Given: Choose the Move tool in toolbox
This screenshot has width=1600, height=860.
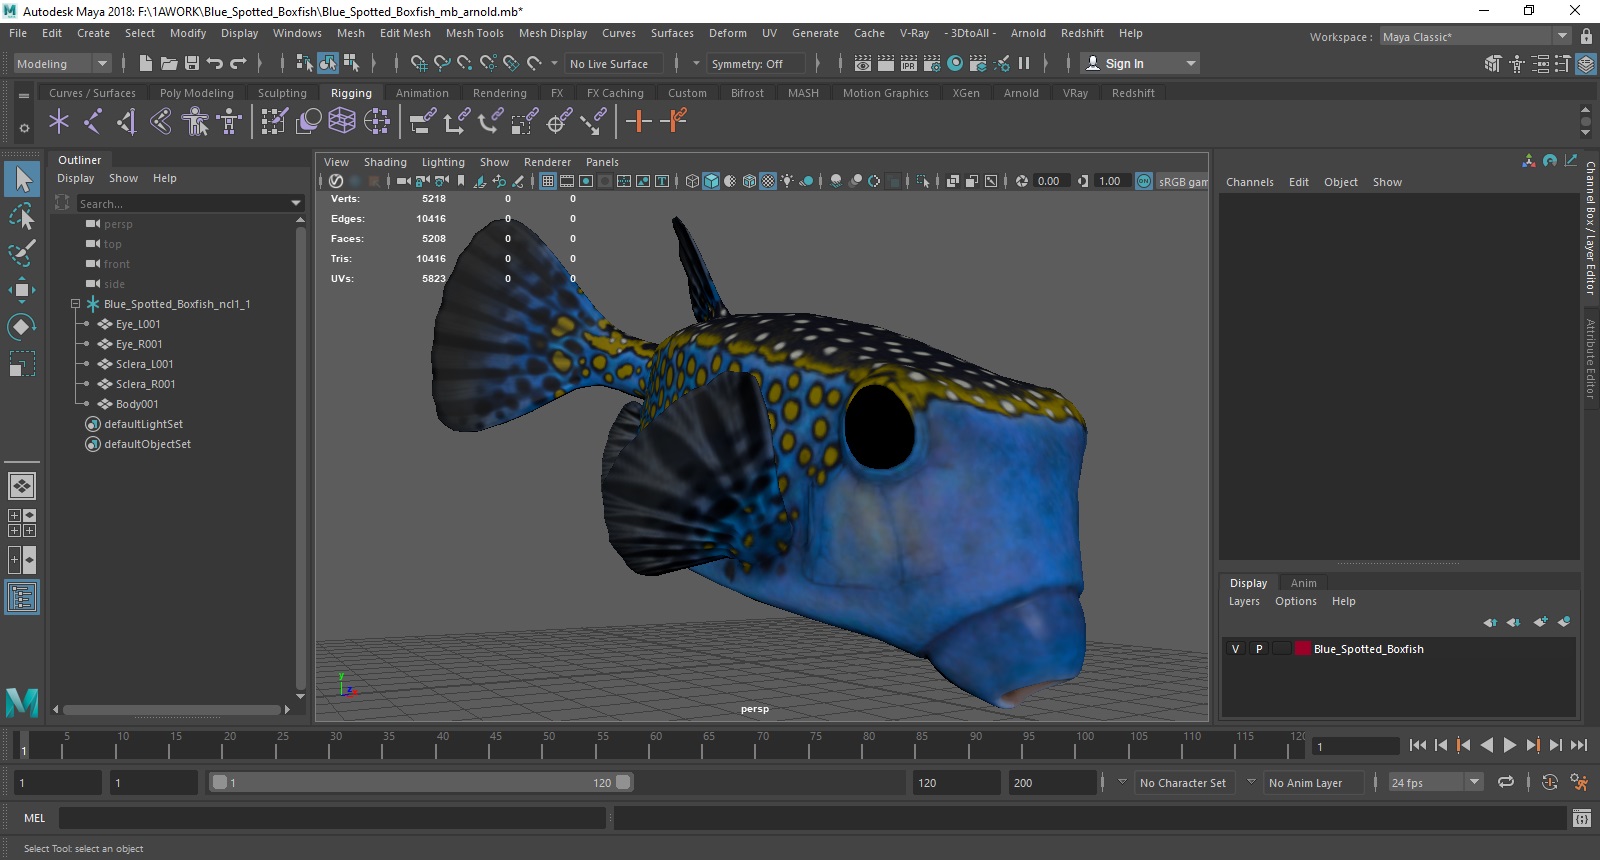Looking at the screenshot, I should 22,290.
